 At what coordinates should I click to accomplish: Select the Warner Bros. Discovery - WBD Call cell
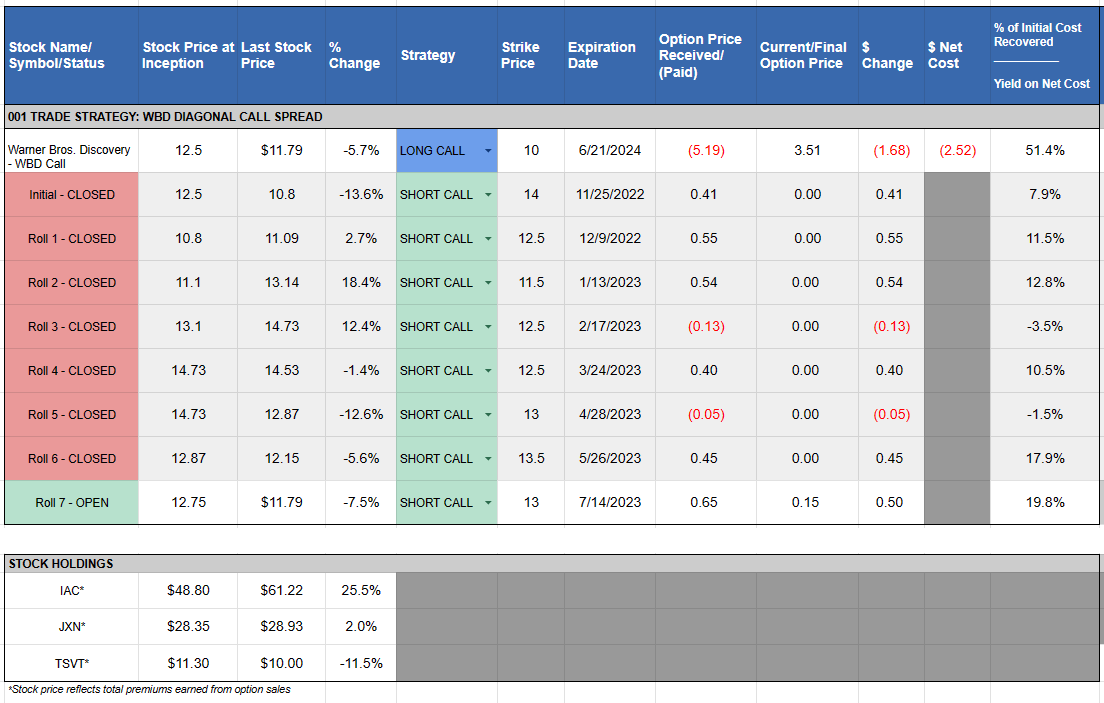pos(71,151)
